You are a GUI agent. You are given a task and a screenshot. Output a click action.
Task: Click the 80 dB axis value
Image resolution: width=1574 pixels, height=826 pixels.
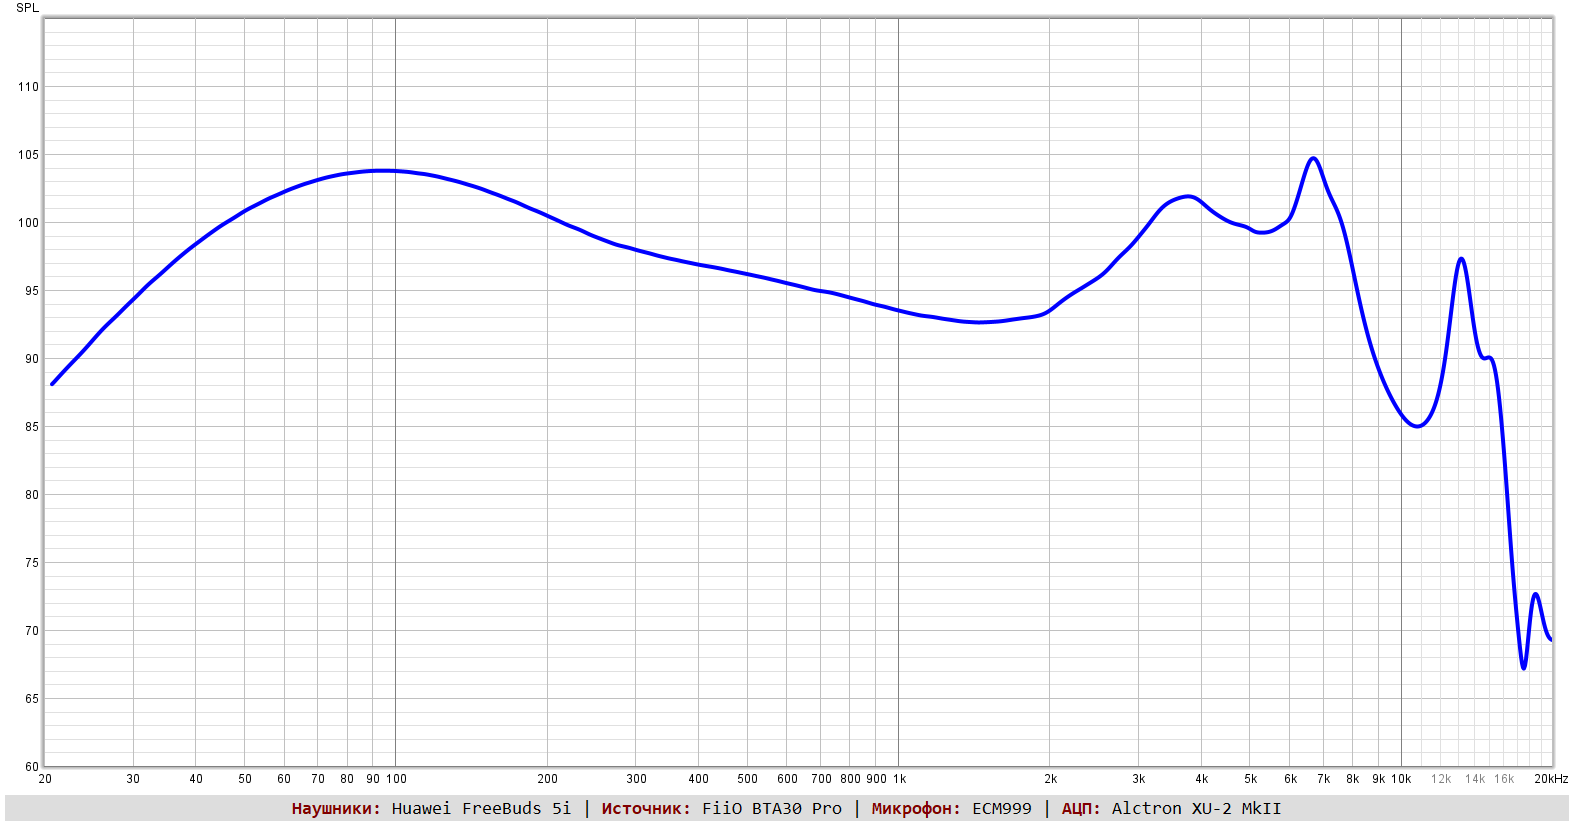click(32, 495)
